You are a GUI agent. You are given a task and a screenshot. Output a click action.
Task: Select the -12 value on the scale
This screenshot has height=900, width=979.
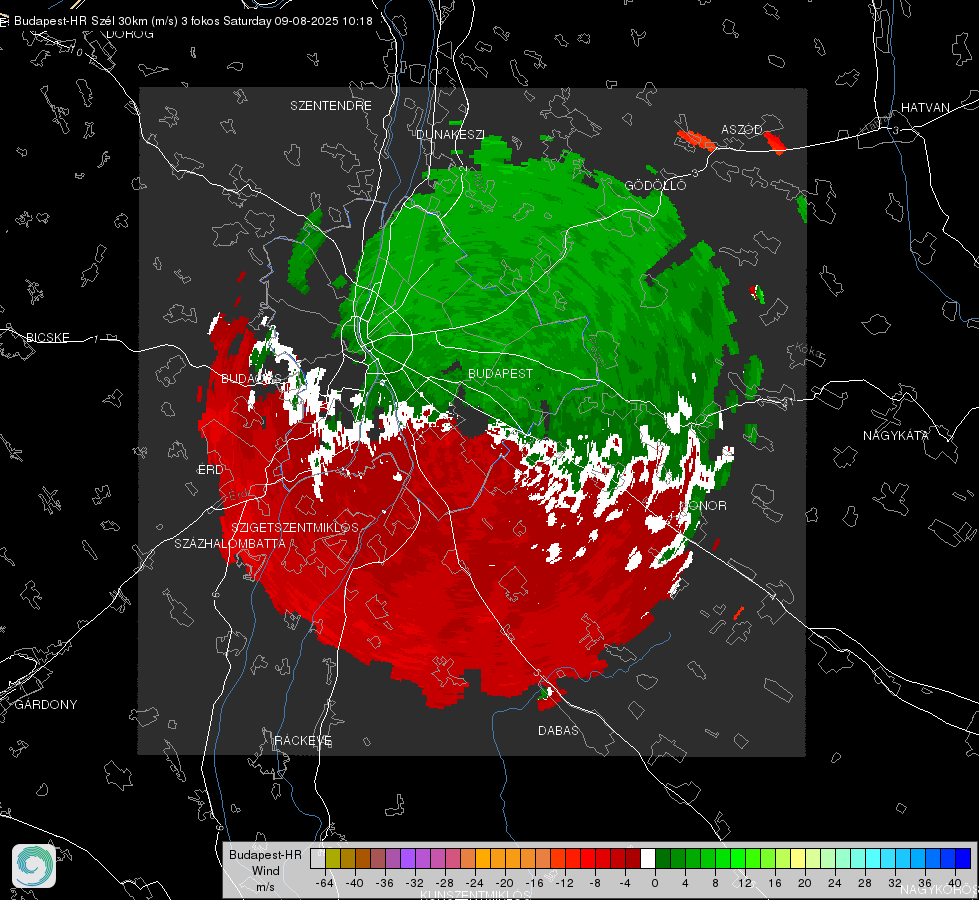564,883
